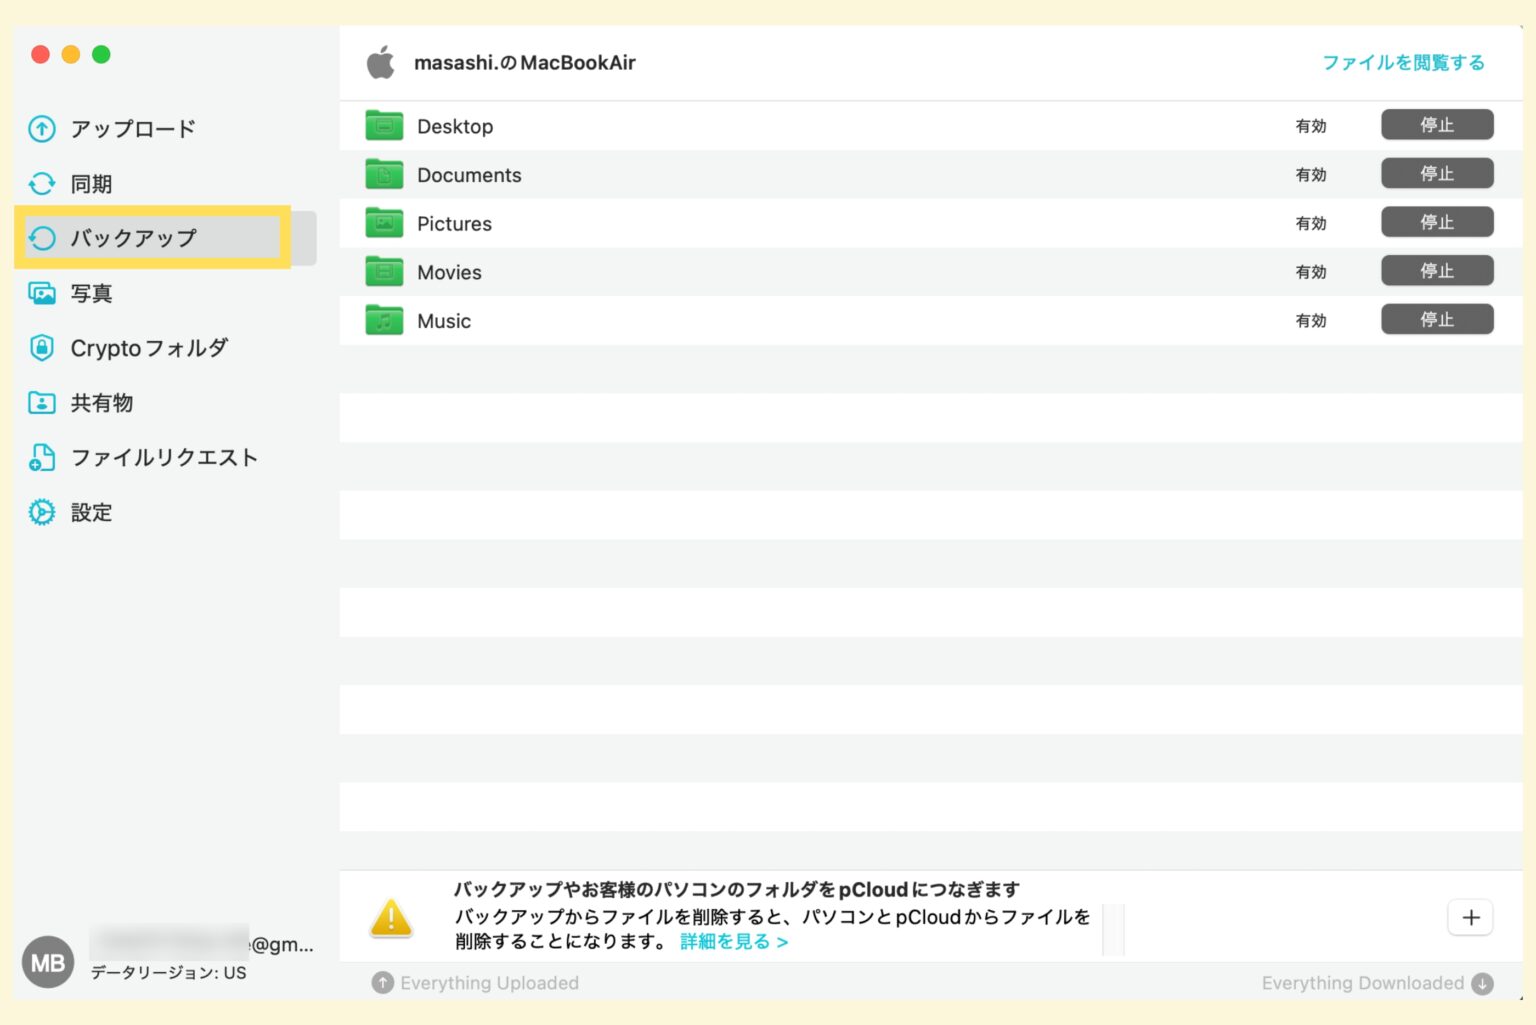Stop the Documents backup with 停止
Viewport: 1536px width, 1025px height.
(1437, 173)
